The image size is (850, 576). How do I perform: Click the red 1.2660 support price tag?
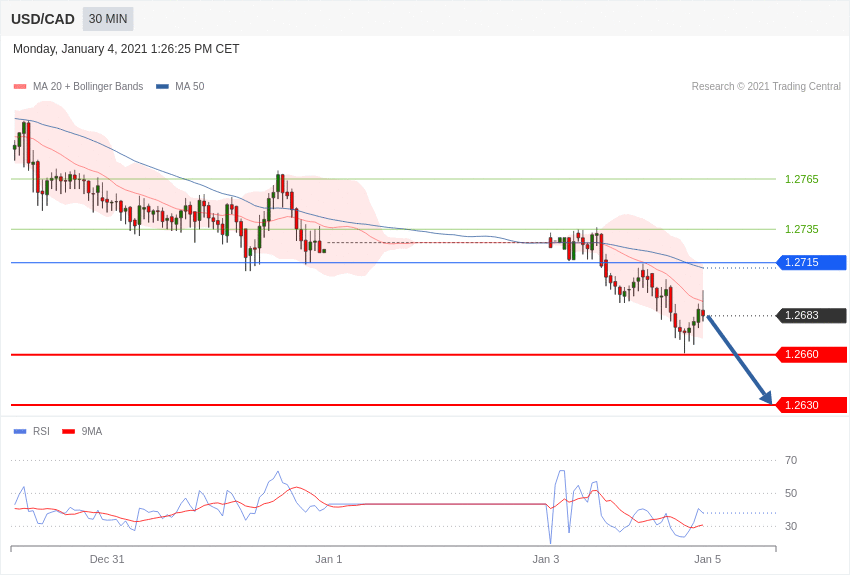pyautogui.click(x=812, y=355)
